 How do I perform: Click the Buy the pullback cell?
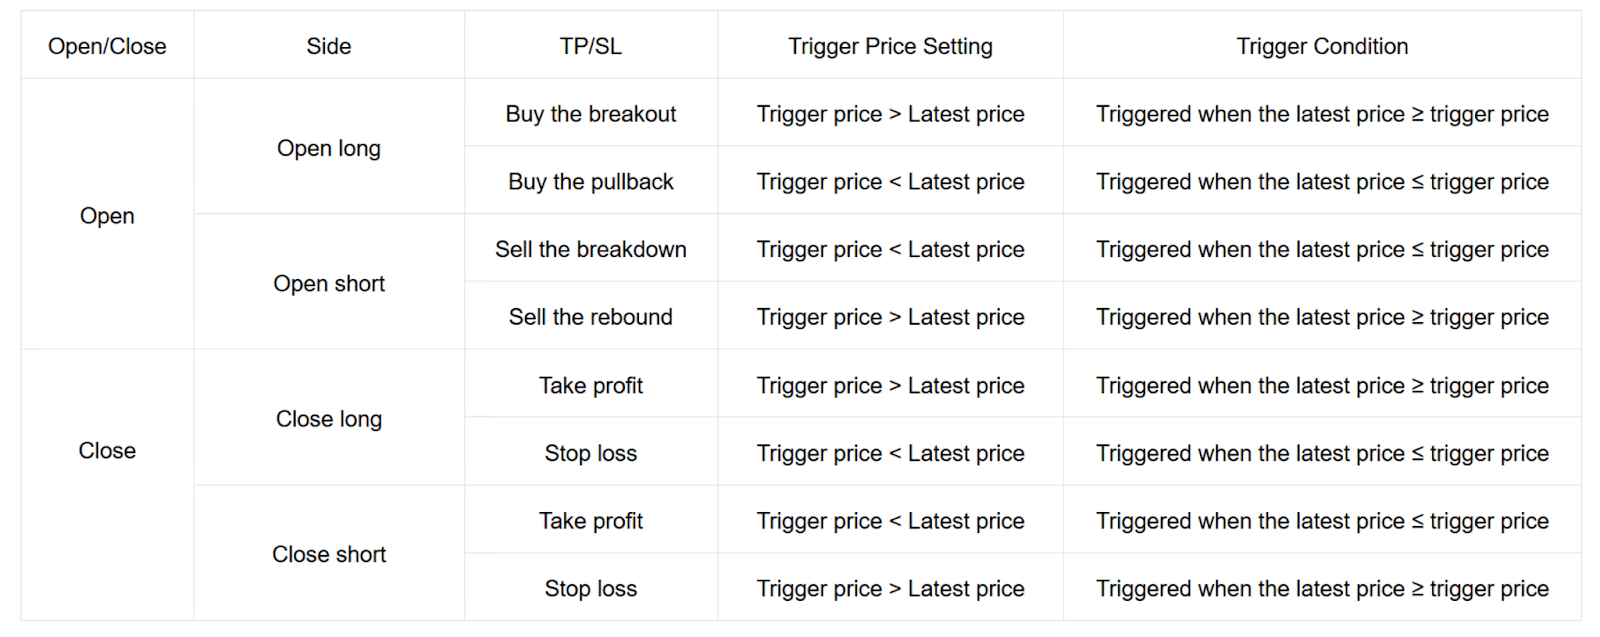[591, 182]
